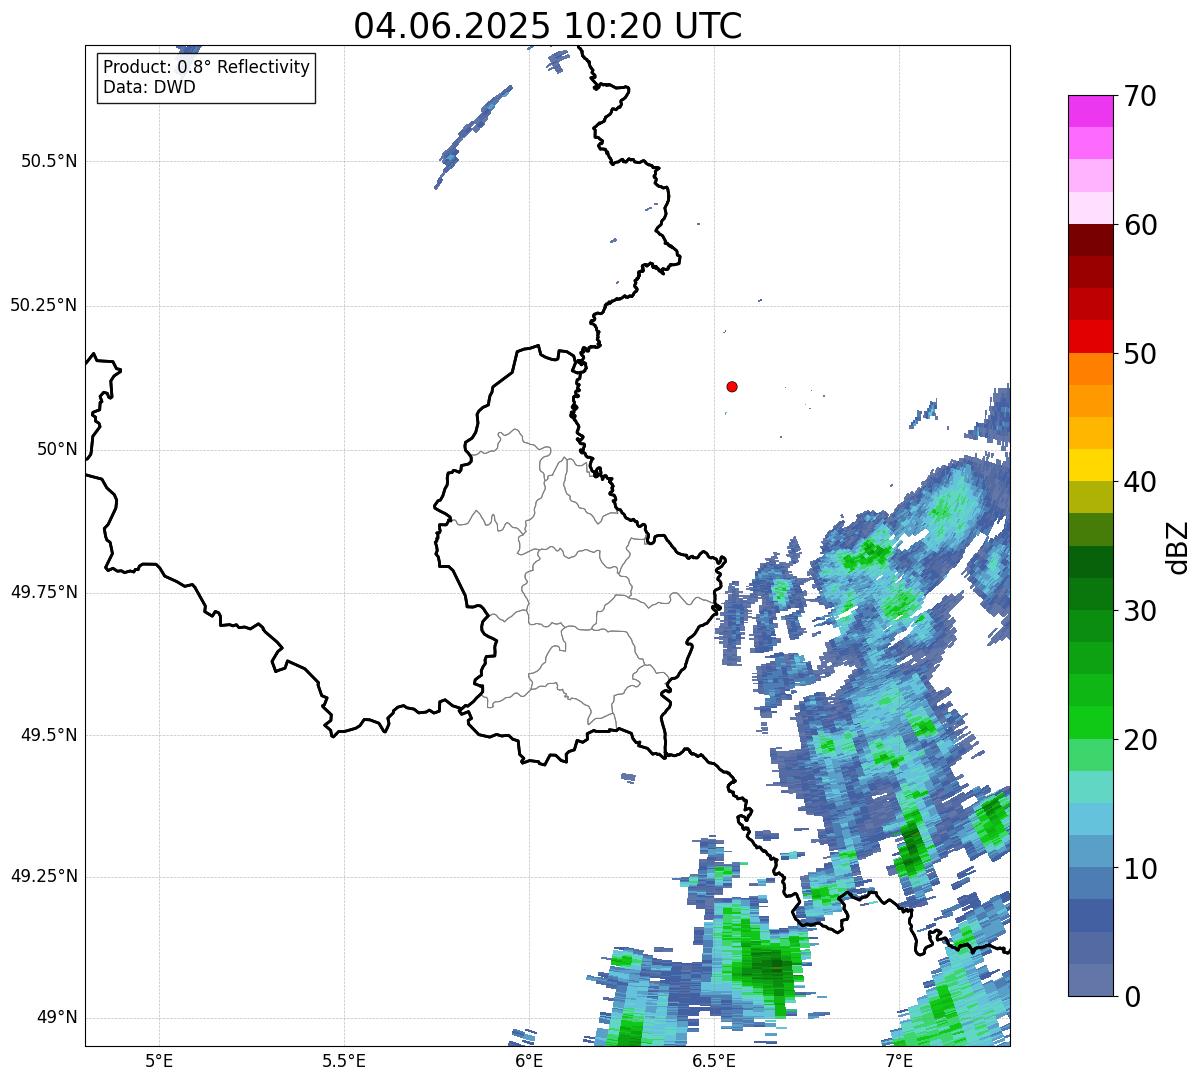This screenshot has height=1081, width=1202.
Task: Click the "5°E" longitude label
Action: (x=159, y=1060)
